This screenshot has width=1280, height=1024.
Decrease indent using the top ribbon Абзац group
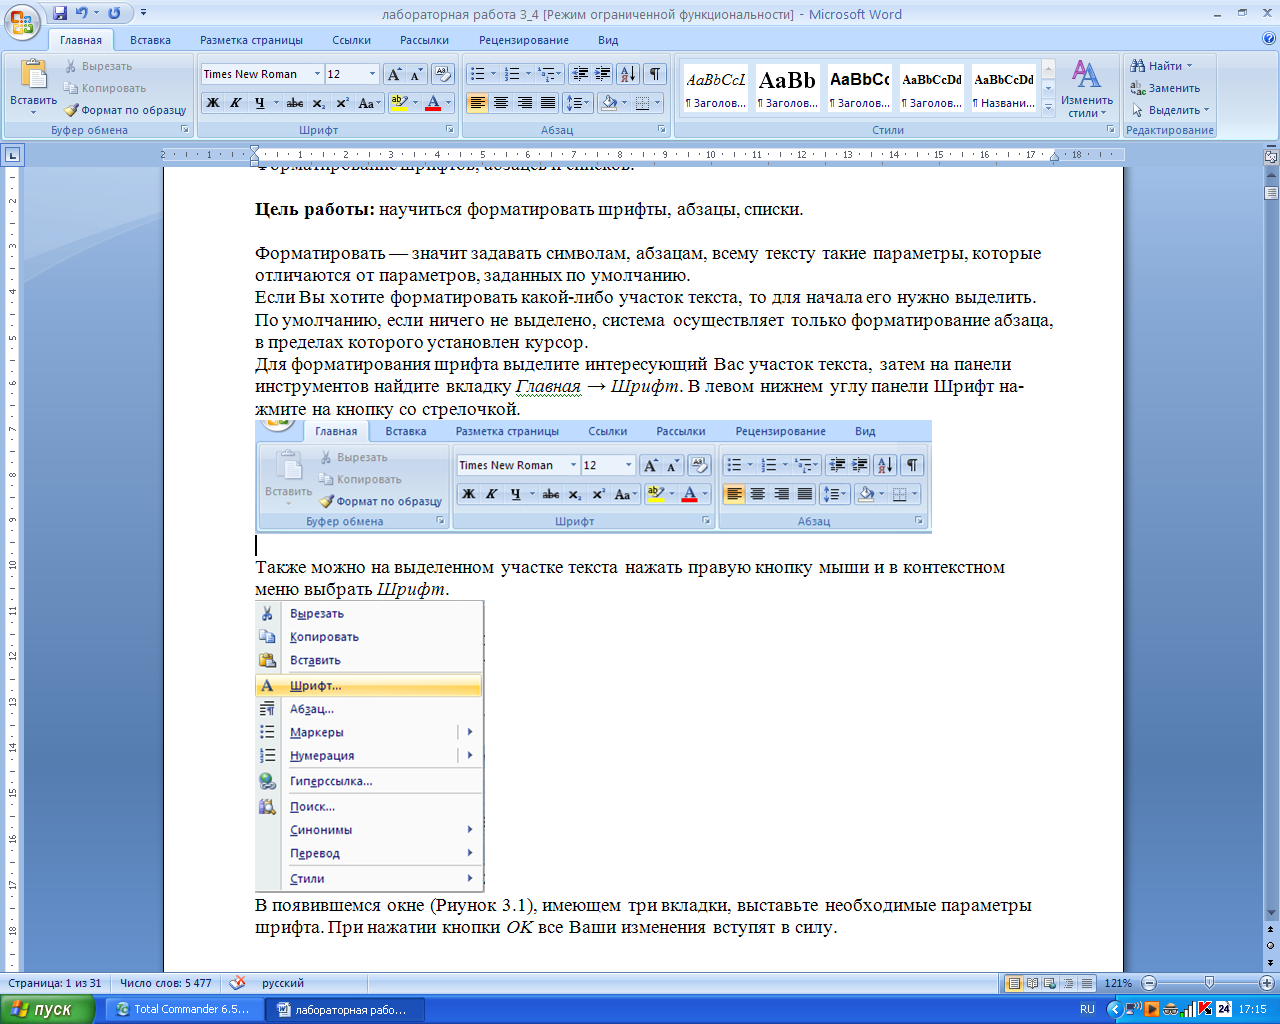(x=580, y=74)
